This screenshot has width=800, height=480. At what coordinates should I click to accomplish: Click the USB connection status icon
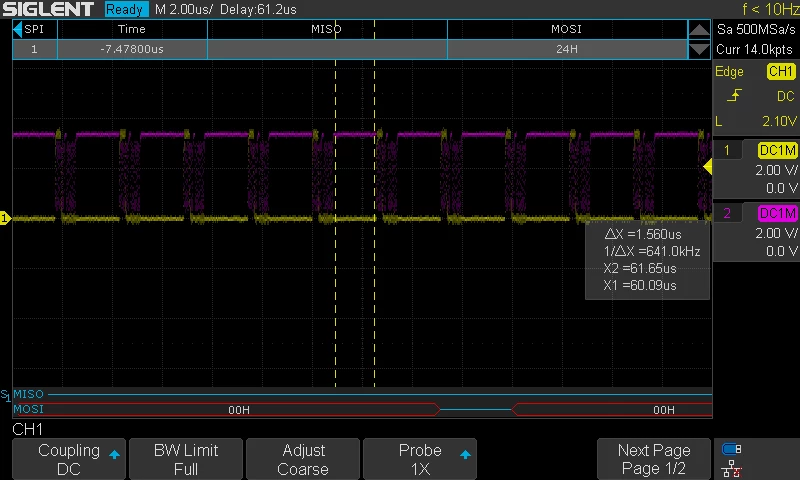pyautogui.click(x=732, y=449)
